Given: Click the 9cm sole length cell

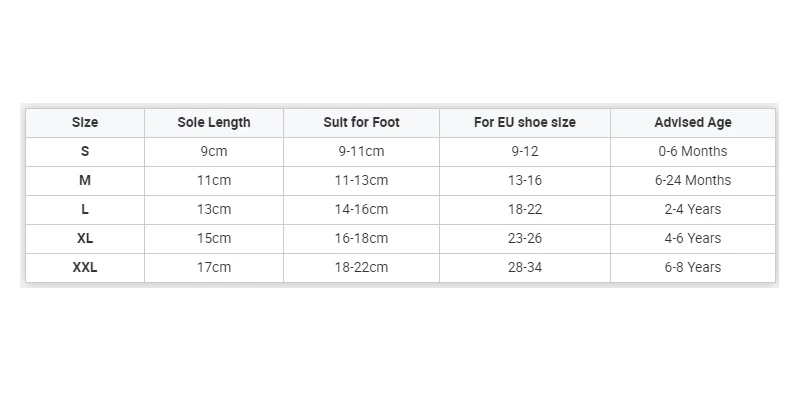Looking at the screenshot, I should pyautogui.click(x=214, y=152).
